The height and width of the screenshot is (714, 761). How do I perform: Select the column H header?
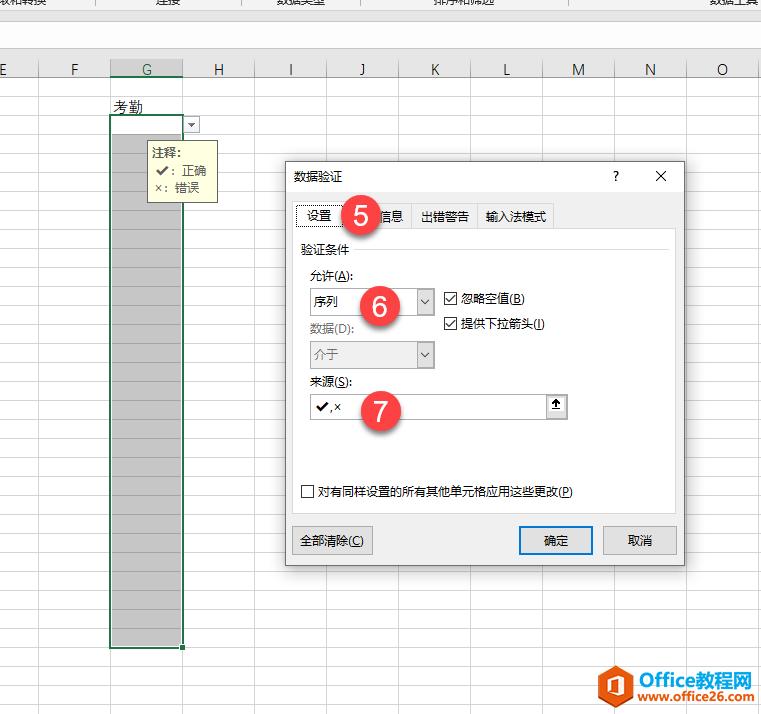point(218,69)
